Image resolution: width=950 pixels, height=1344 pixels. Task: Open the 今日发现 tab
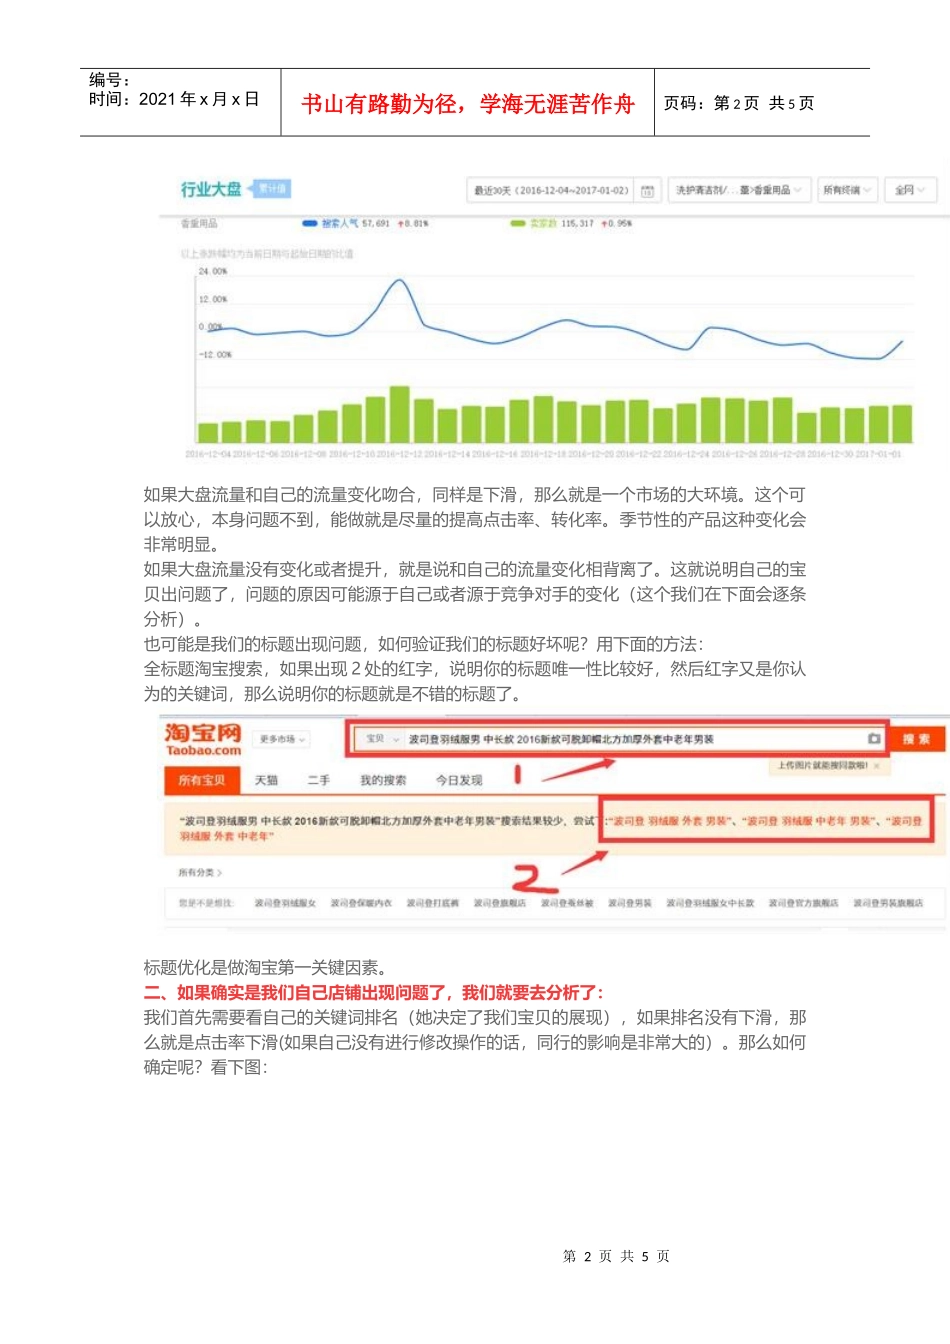[459, 780]
